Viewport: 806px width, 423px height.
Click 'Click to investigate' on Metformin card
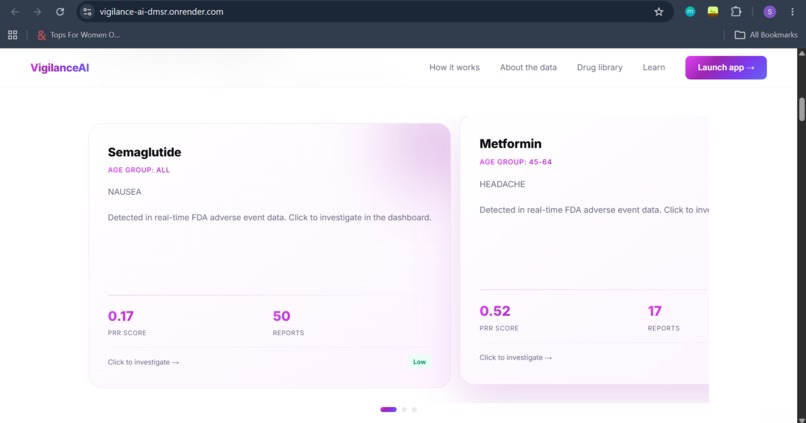tap(516, 357)
